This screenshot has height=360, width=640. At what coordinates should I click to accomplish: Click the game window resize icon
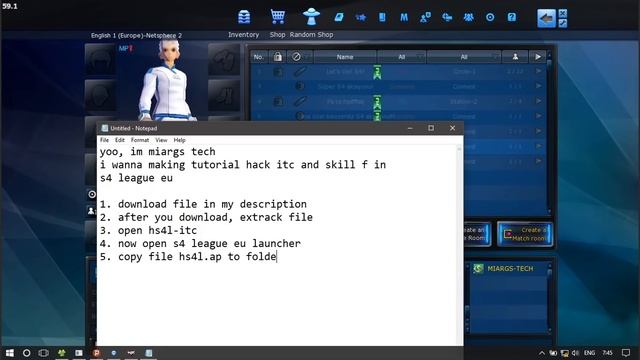[x=562, y=23]
